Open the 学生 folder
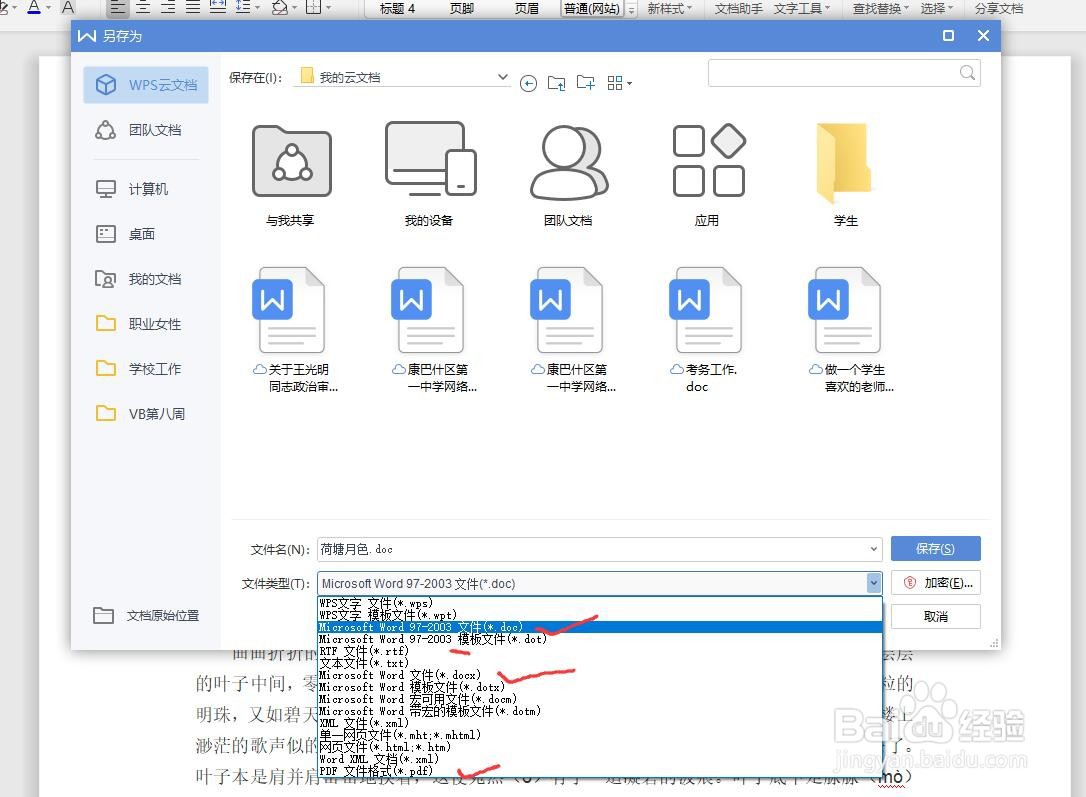The height and width of the screenshot is (797, 1086). tap(846, 176)
